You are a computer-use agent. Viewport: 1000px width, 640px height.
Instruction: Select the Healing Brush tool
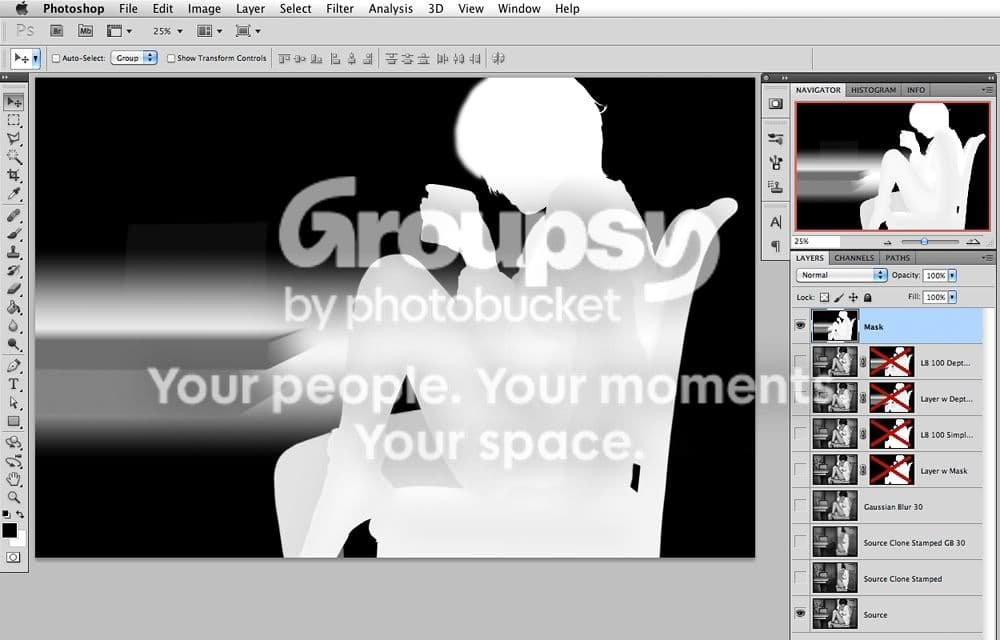(13, 215)
